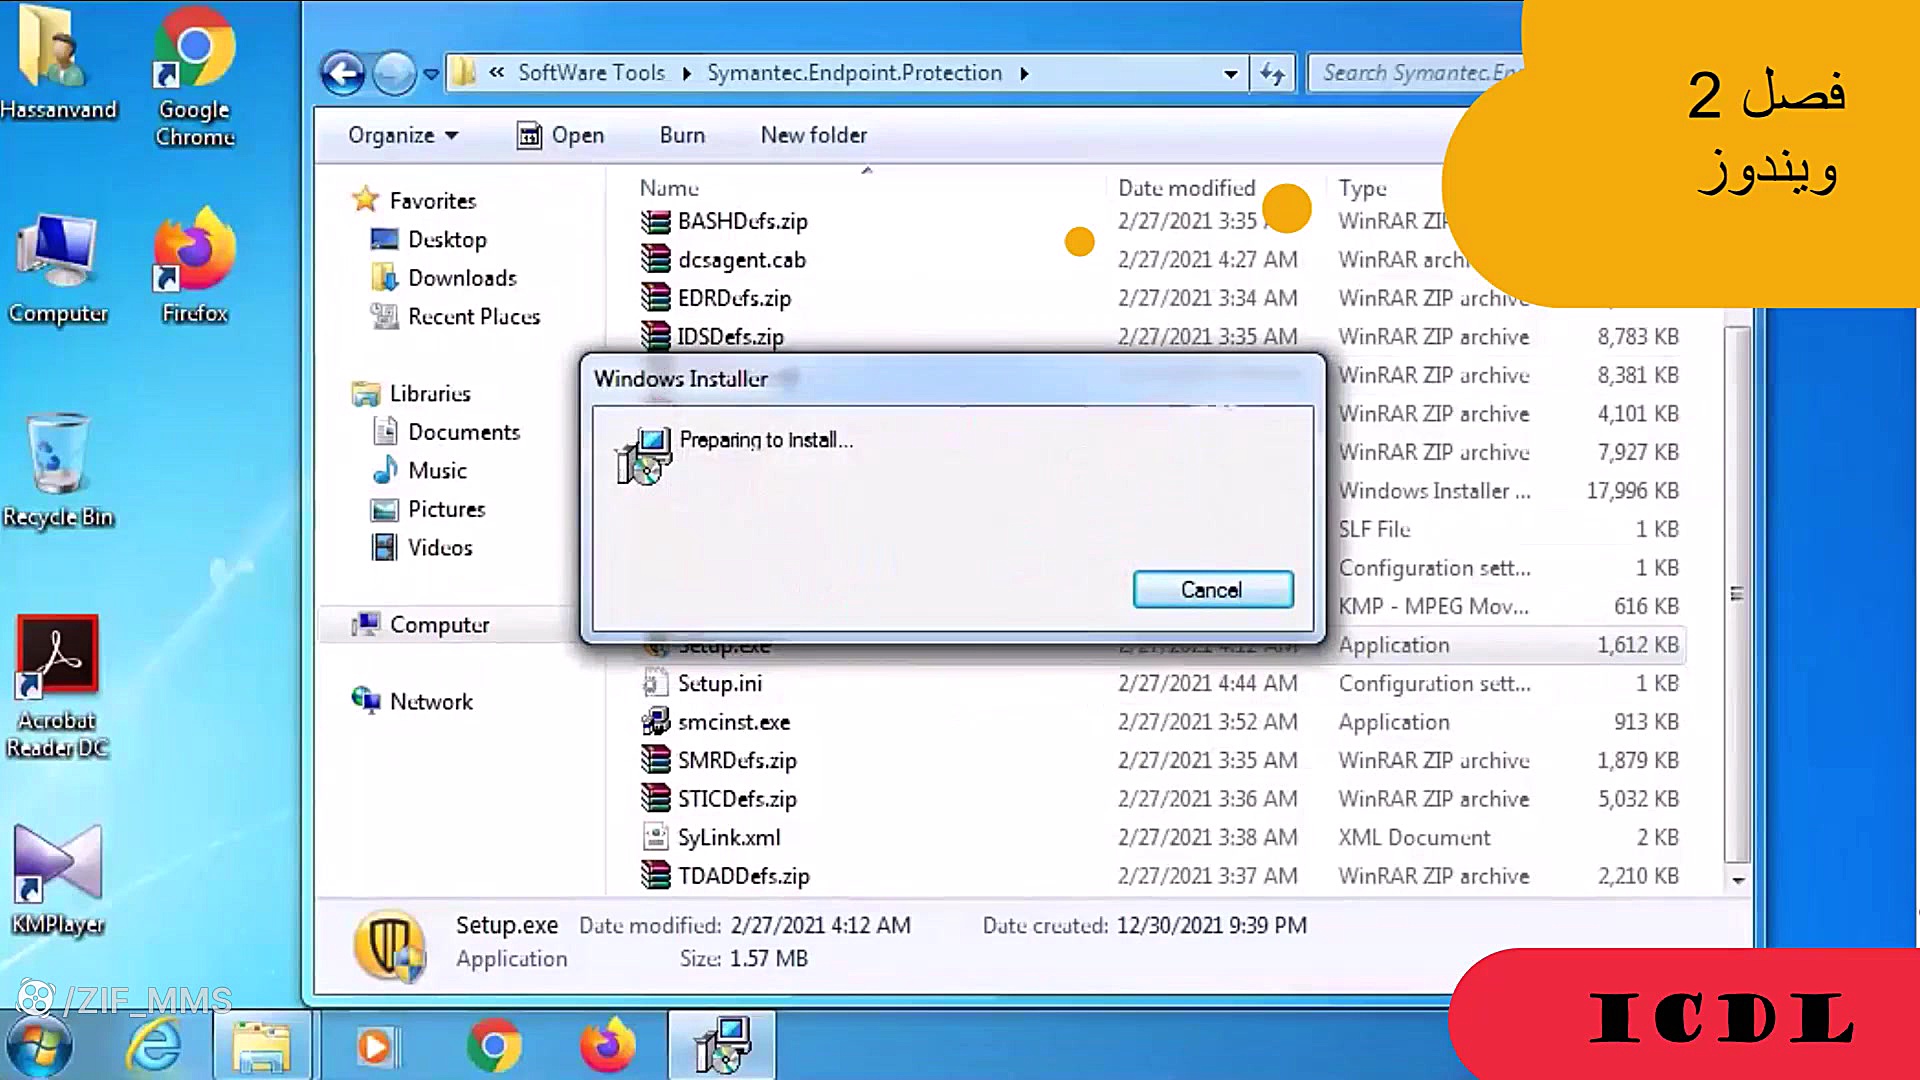Select Network in navigation pane
This screenshot has width=1920, height=1080.
coord(431,701)
